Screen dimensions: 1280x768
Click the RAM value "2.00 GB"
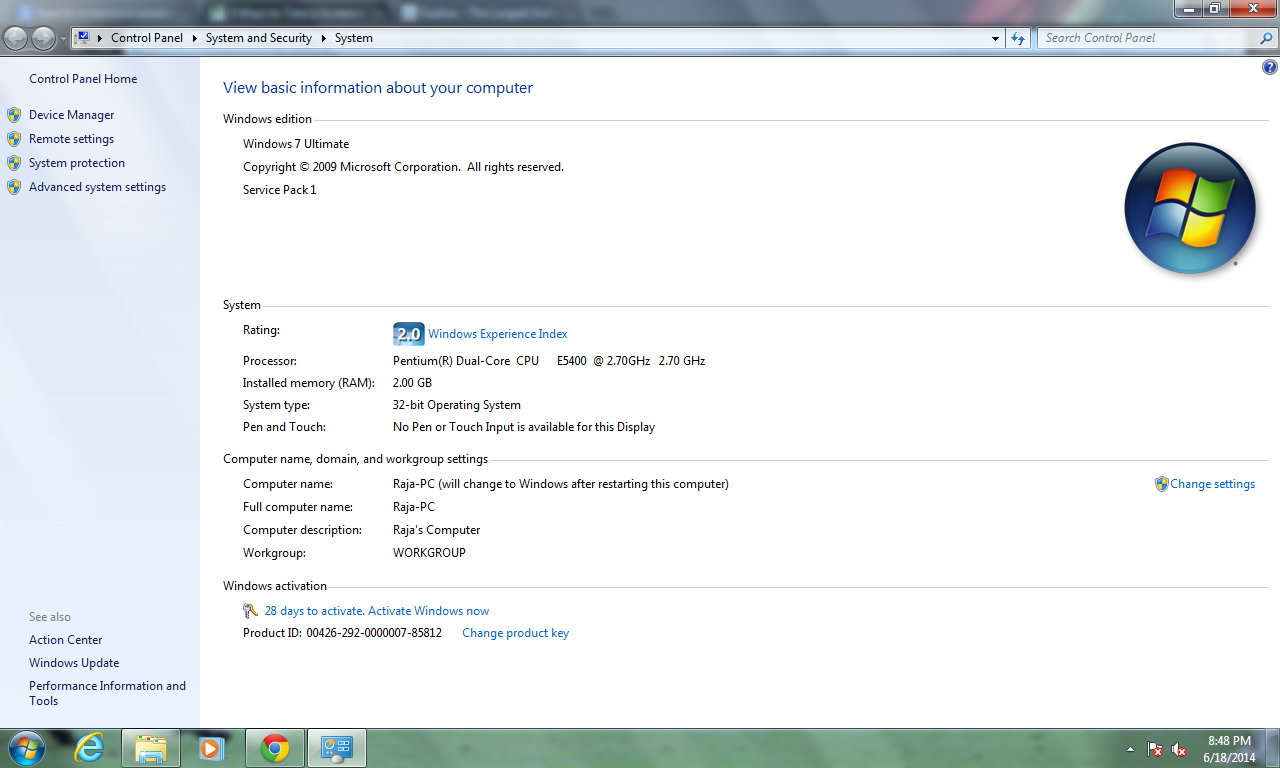point(412,383)
